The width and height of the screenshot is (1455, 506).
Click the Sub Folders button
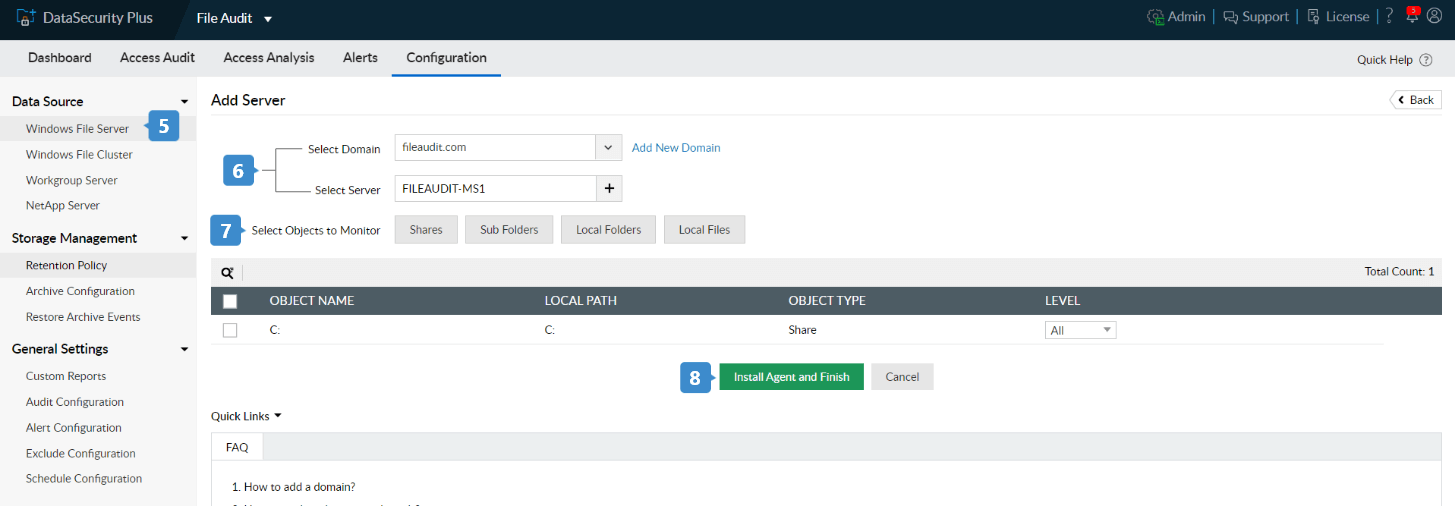tap(509, 230)
